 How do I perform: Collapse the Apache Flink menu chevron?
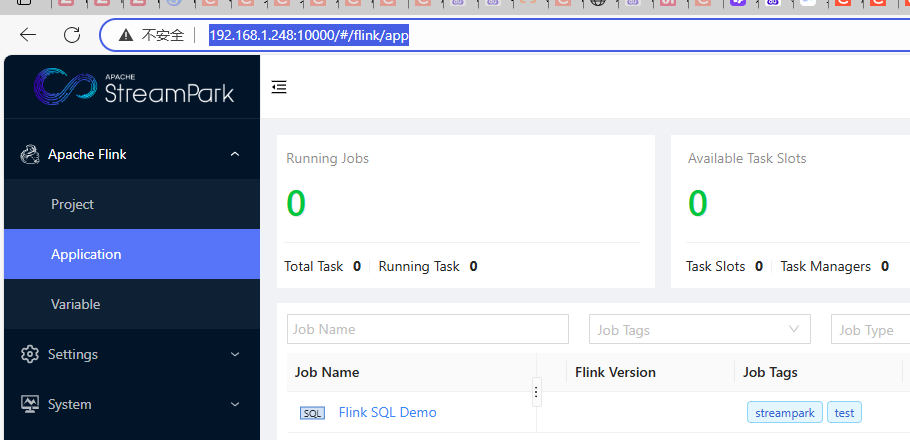234,154
